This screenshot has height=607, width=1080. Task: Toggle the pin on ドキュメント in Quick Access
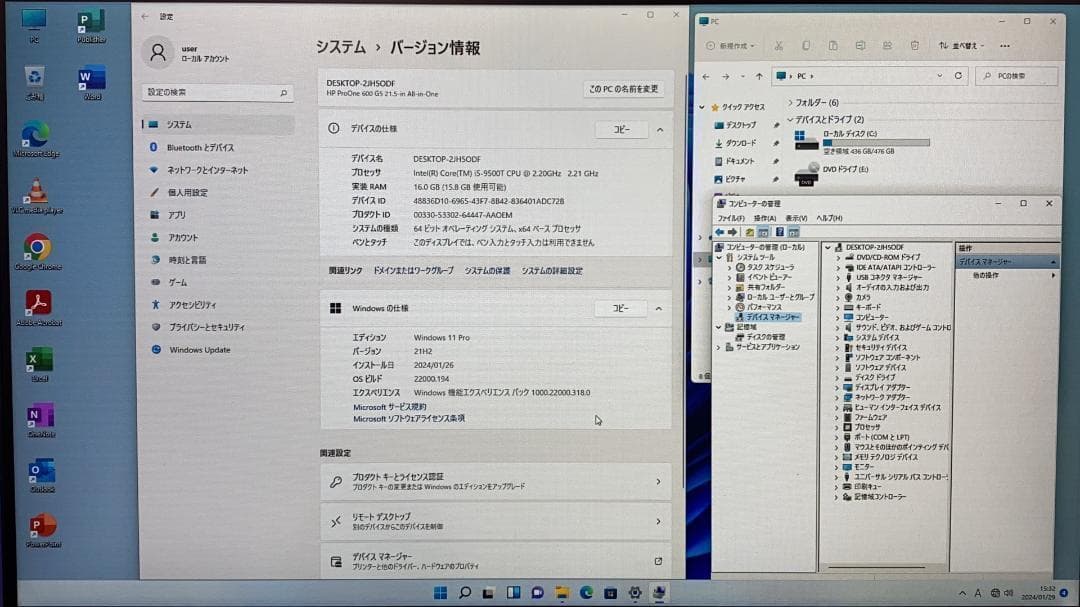pyautogui.click(x=775, y=161)
